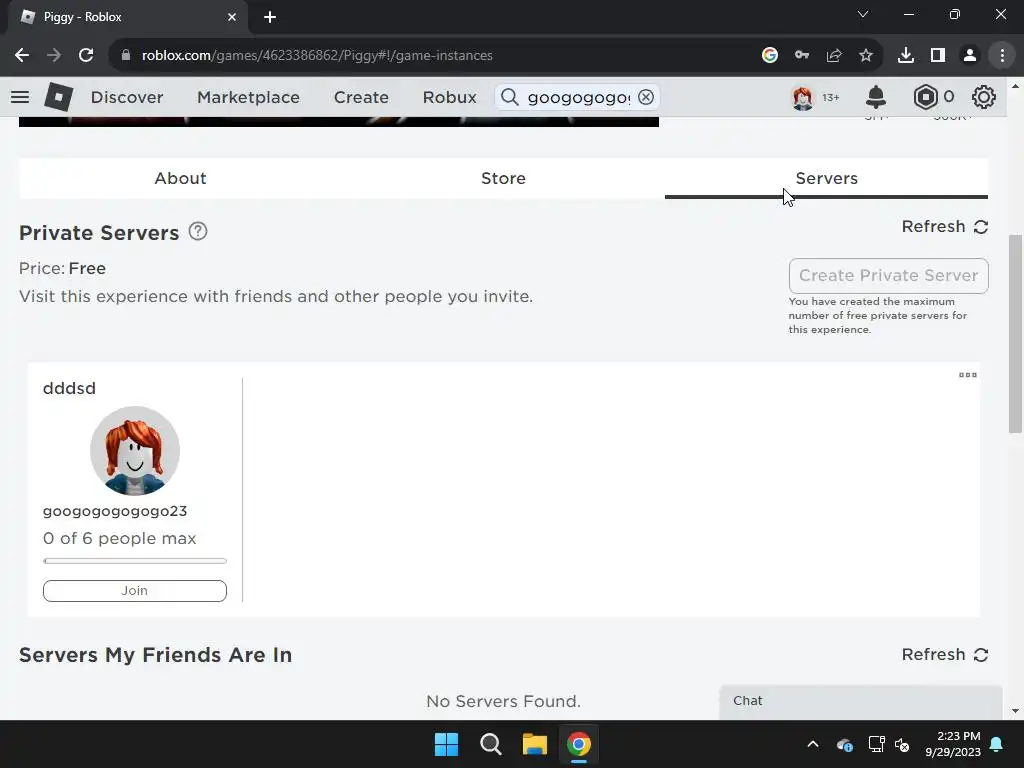Open the Roblox settings gear
This screenshot has height=768, width=1024.
point(984,97)
